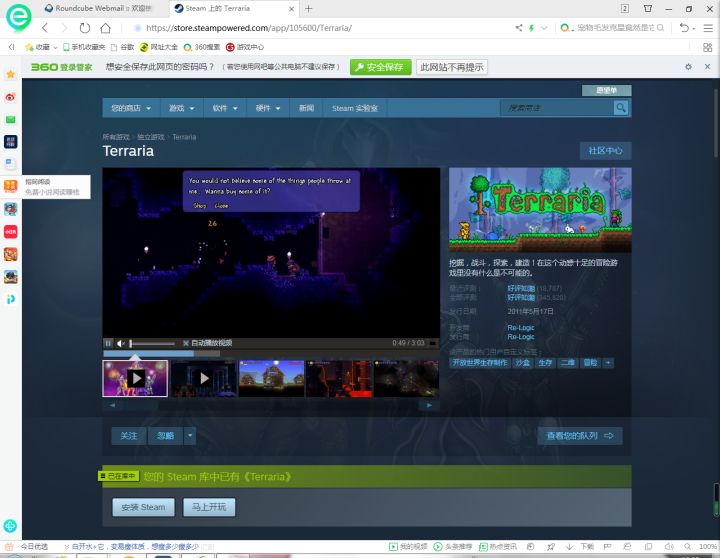Click the Re-Logic developer link
This screenshot has height=558, width=720.
point(521,328)
